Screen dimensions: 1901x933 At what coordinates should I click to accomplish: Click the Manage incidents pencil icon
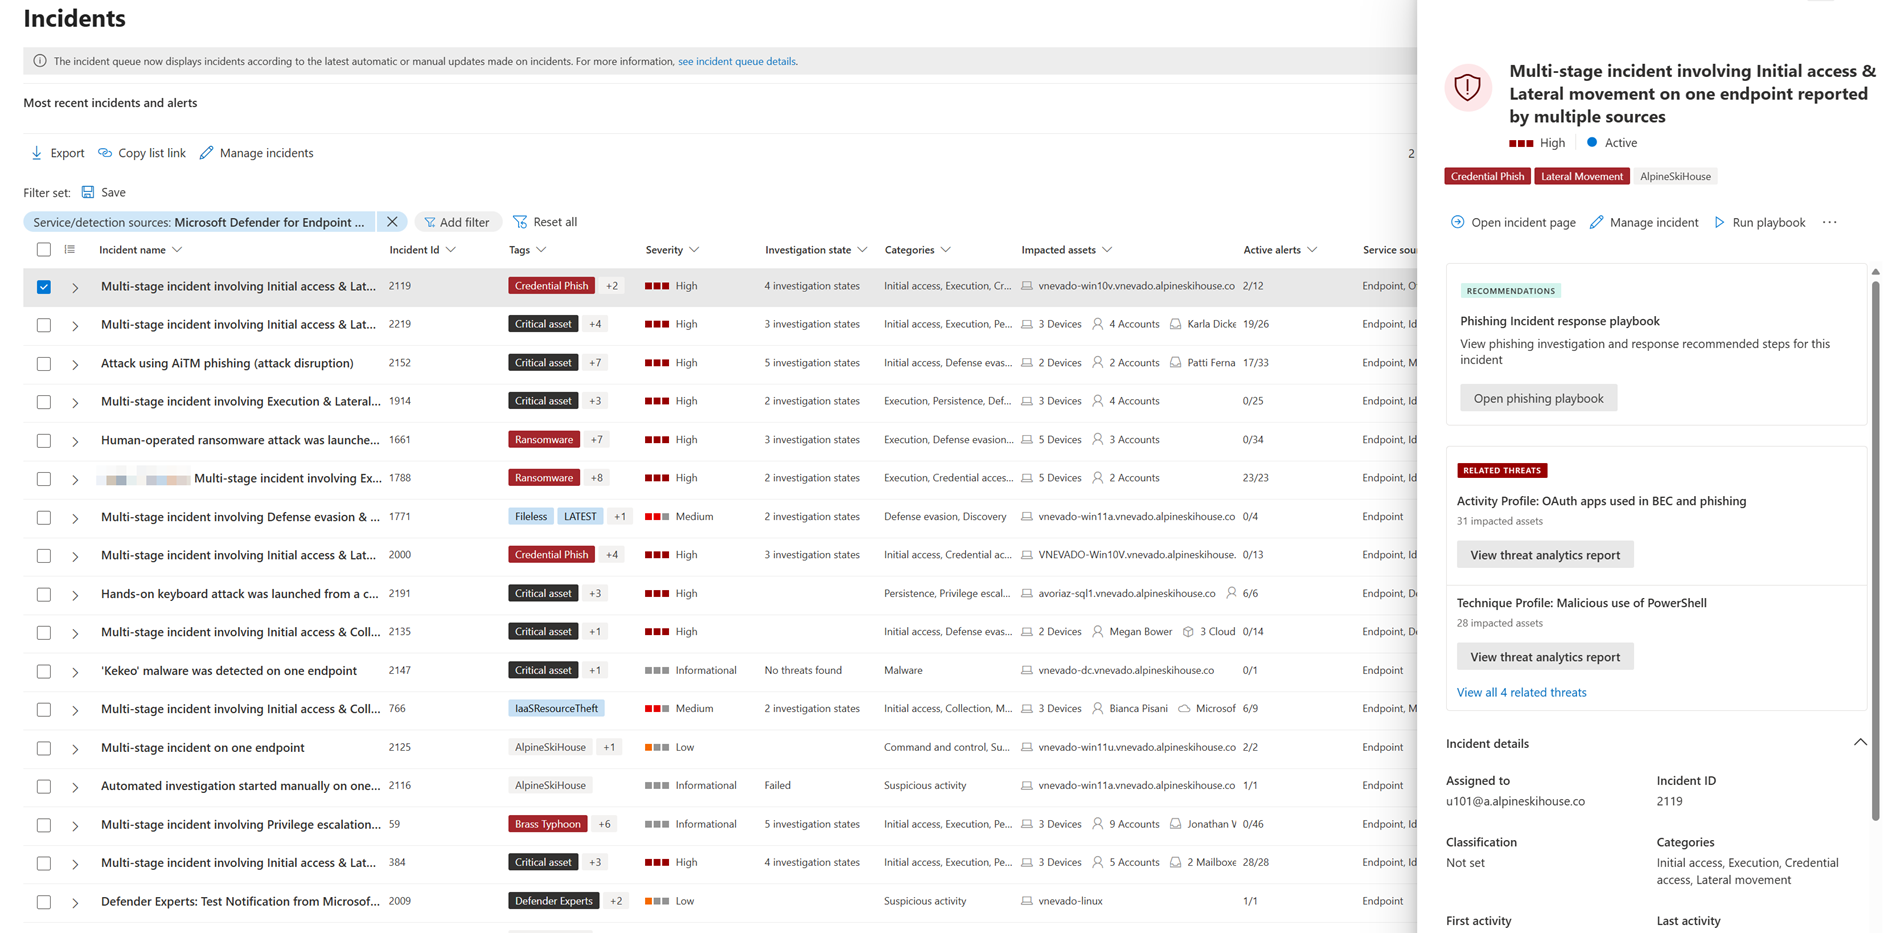coord(206,153)
